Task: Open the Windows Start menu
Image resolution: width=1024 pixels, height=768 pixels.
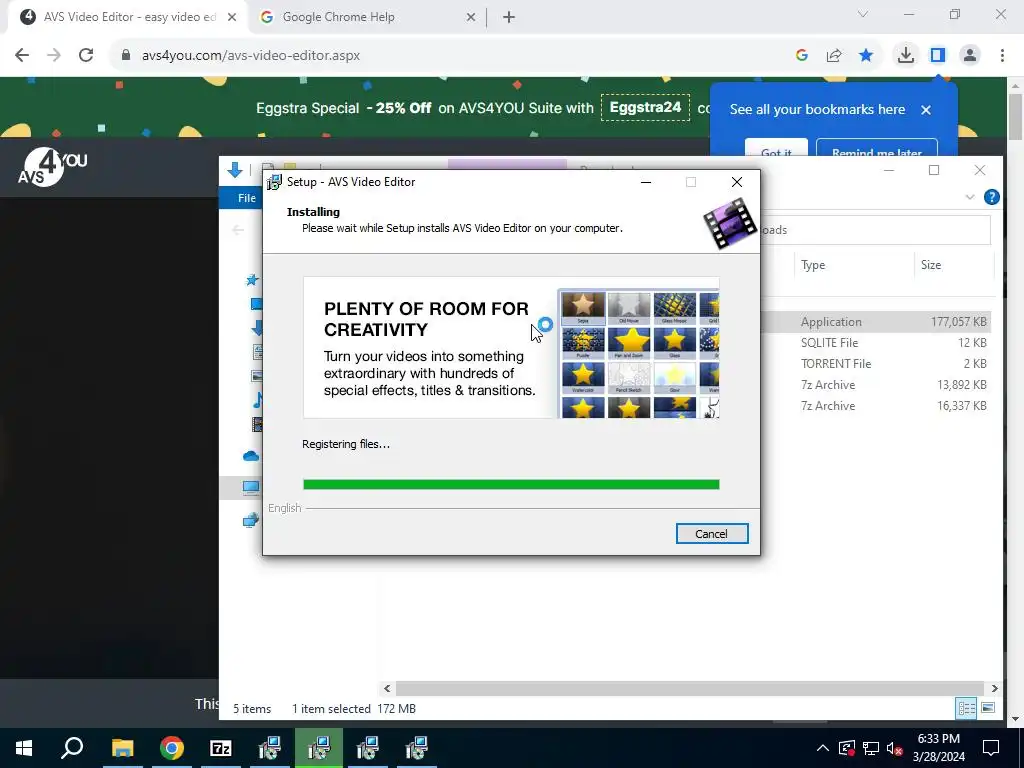Action: point(24,748)
